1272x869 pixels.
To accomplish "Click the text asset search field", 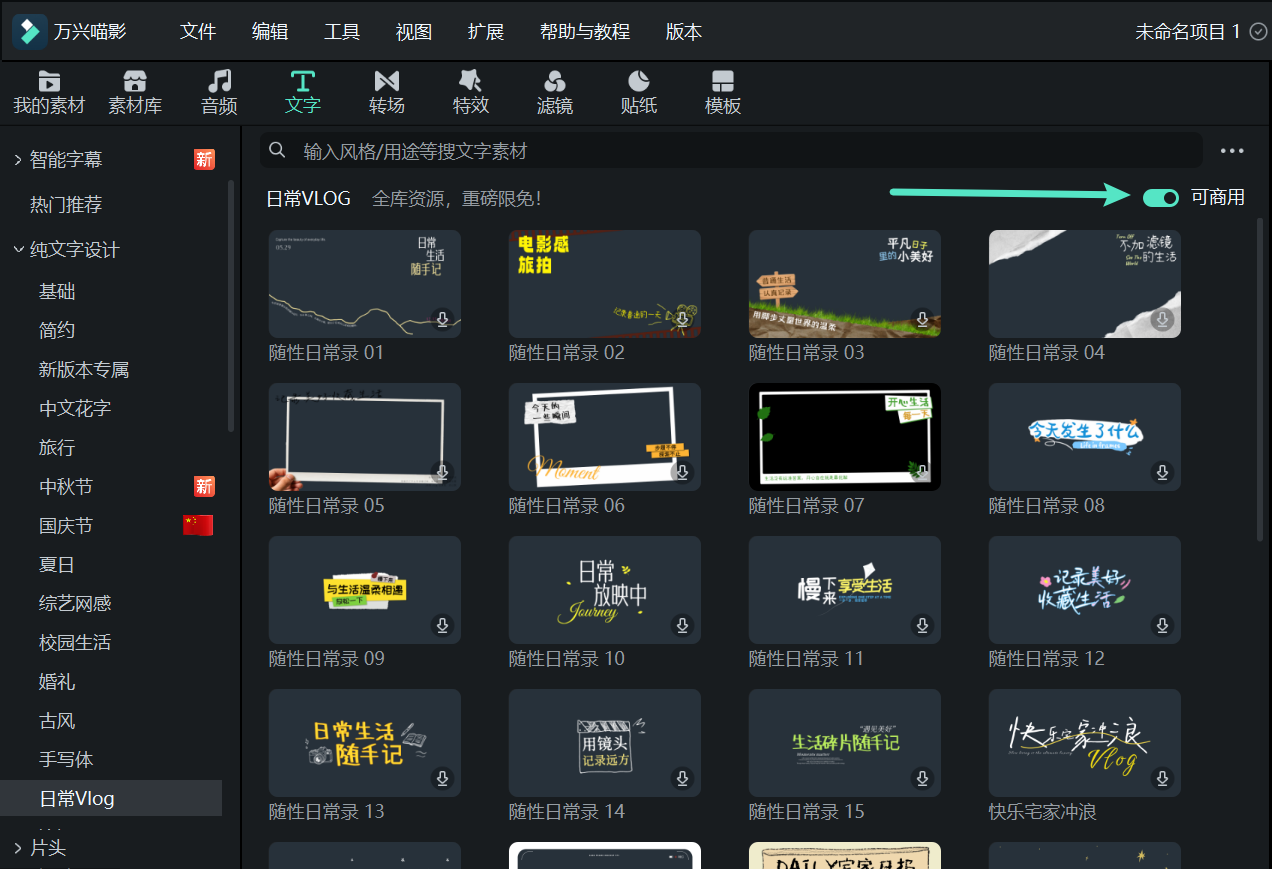I will tap(731, 151).
